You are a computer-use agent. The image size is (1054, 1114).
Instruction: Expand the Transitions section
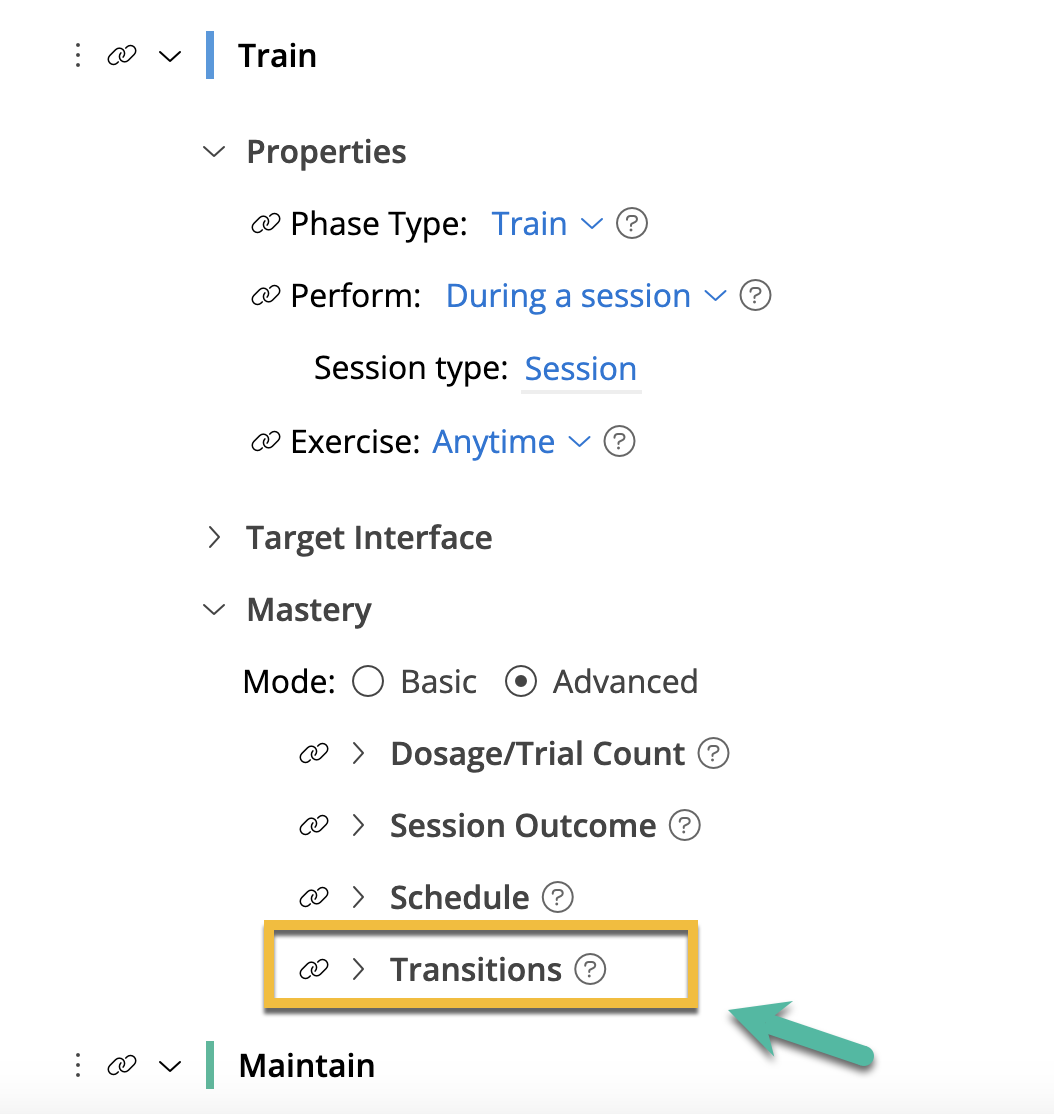[x=360, y=969]
